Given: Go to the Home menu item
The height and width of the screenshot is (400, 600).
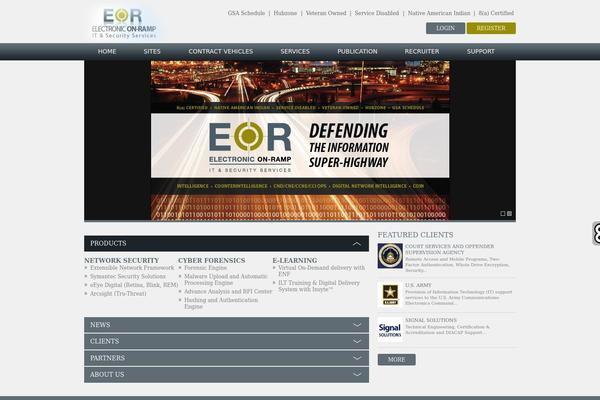Looking at the screenshot, I should [107, 51].
